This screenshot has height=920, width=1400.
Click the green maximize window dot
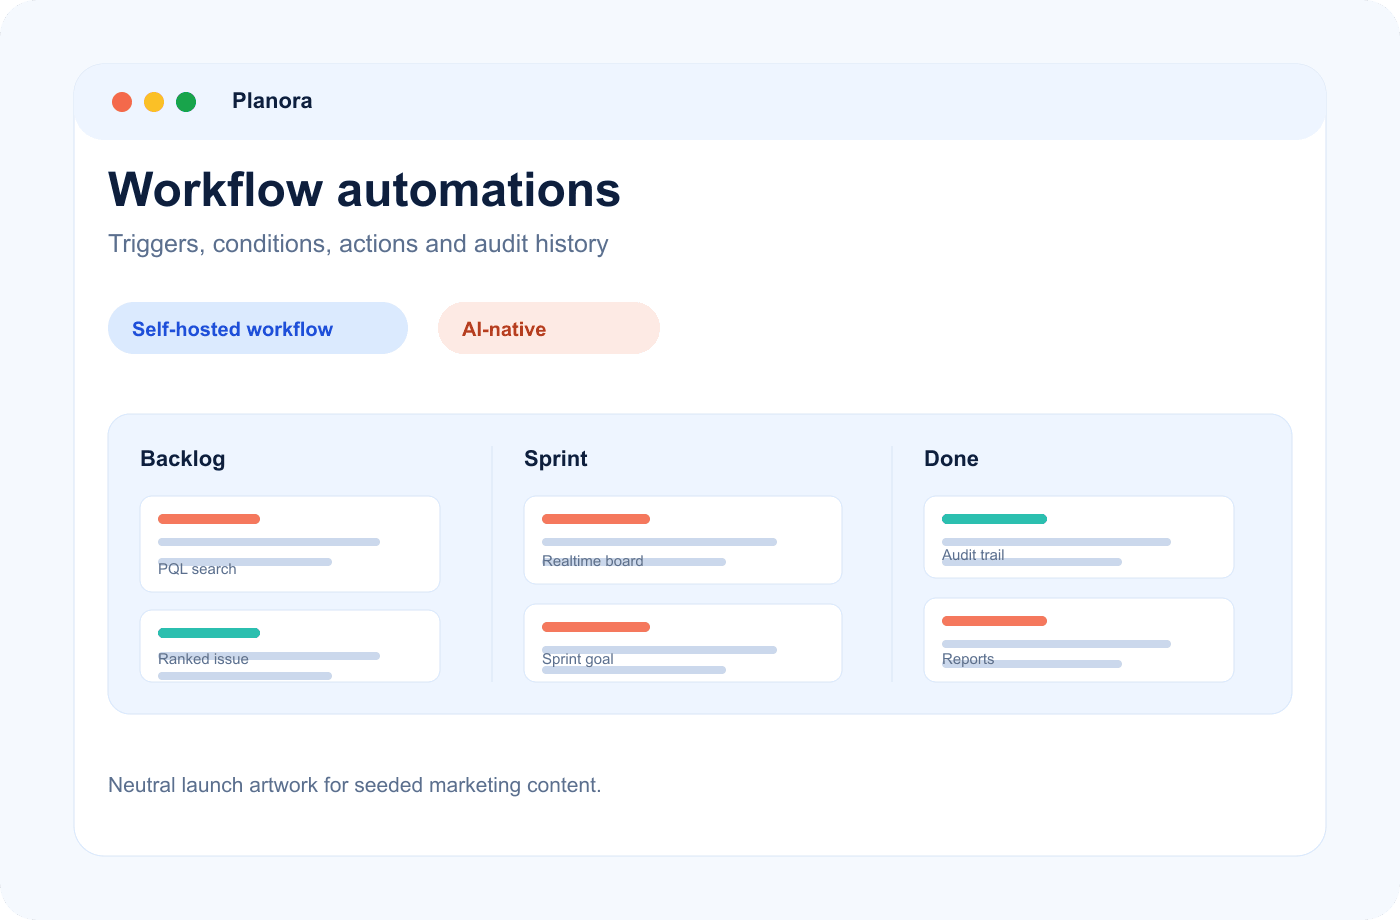pyautogui.click(x=186, y=102)
